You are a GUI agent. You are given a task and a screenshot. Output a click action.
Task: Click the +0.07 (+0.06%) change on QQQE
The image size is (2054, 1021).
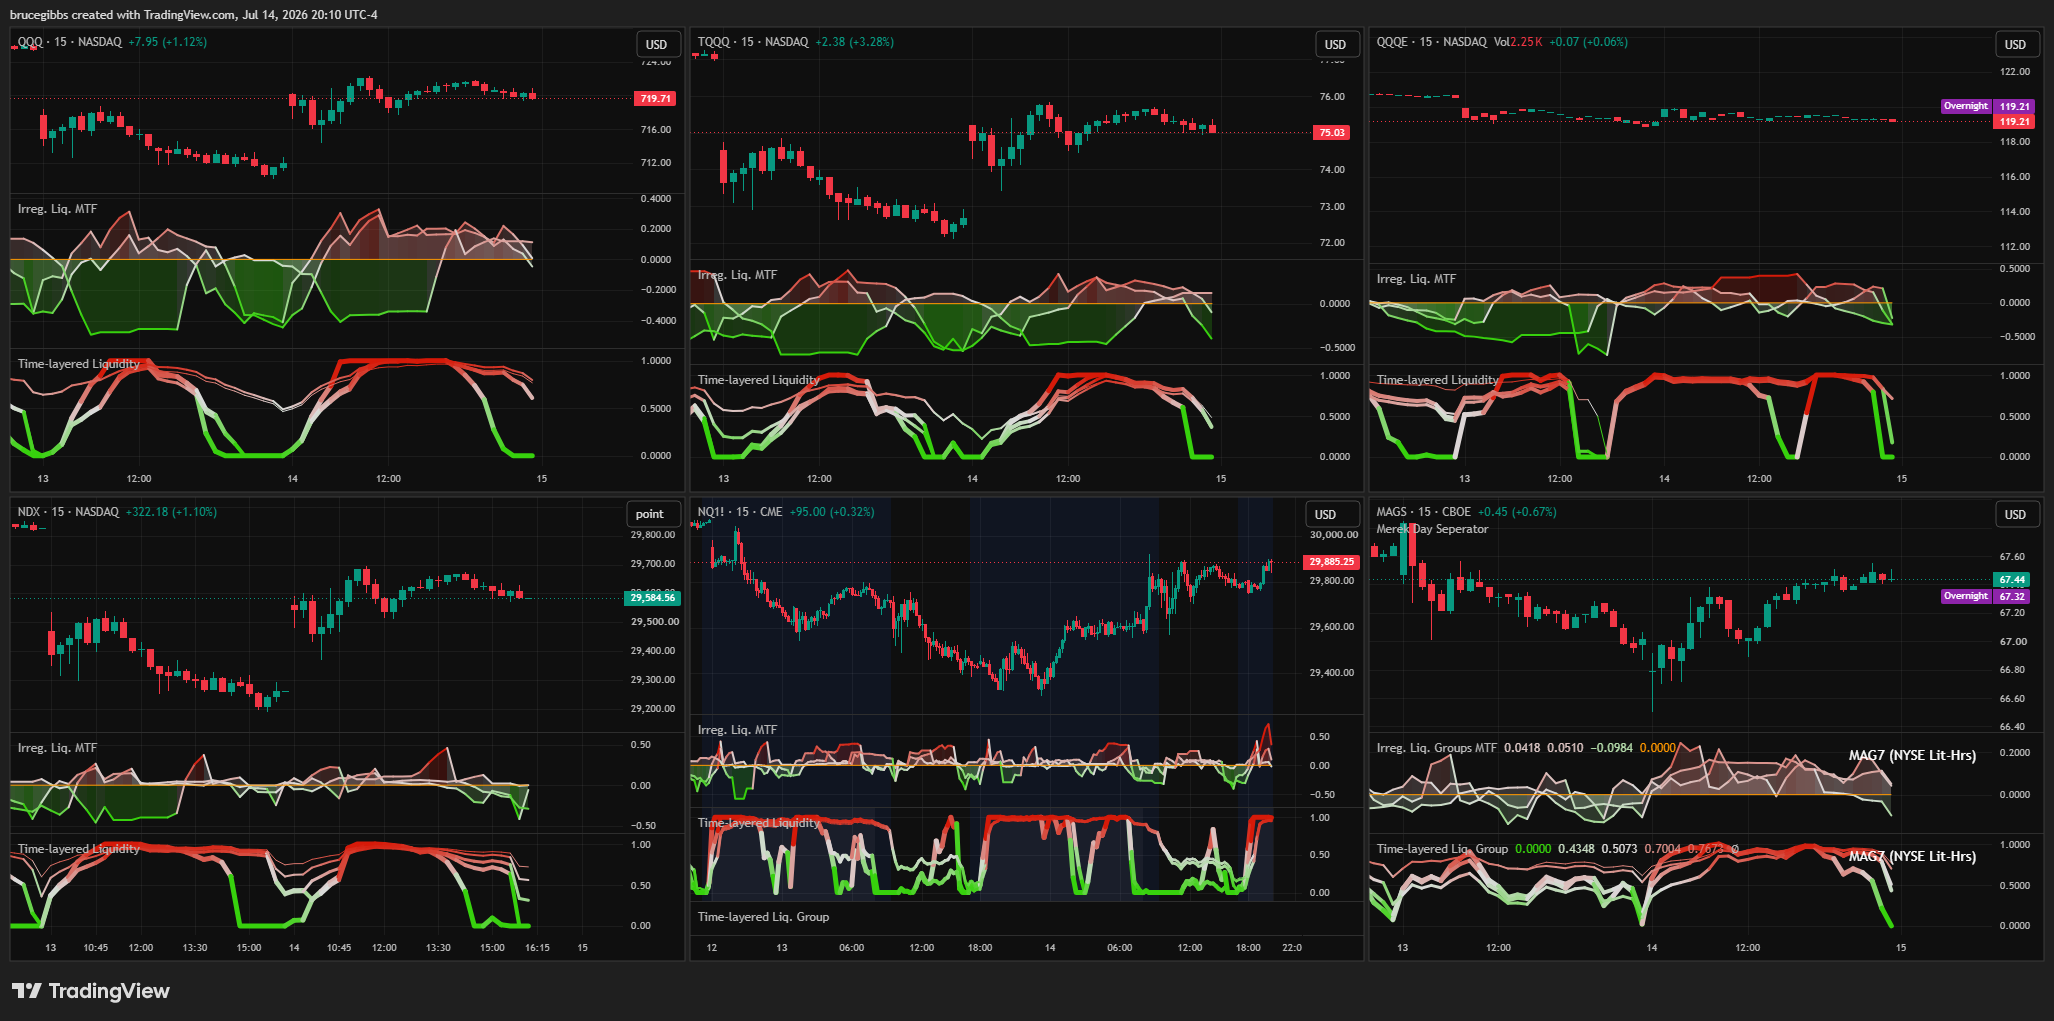pos(1589,42)
